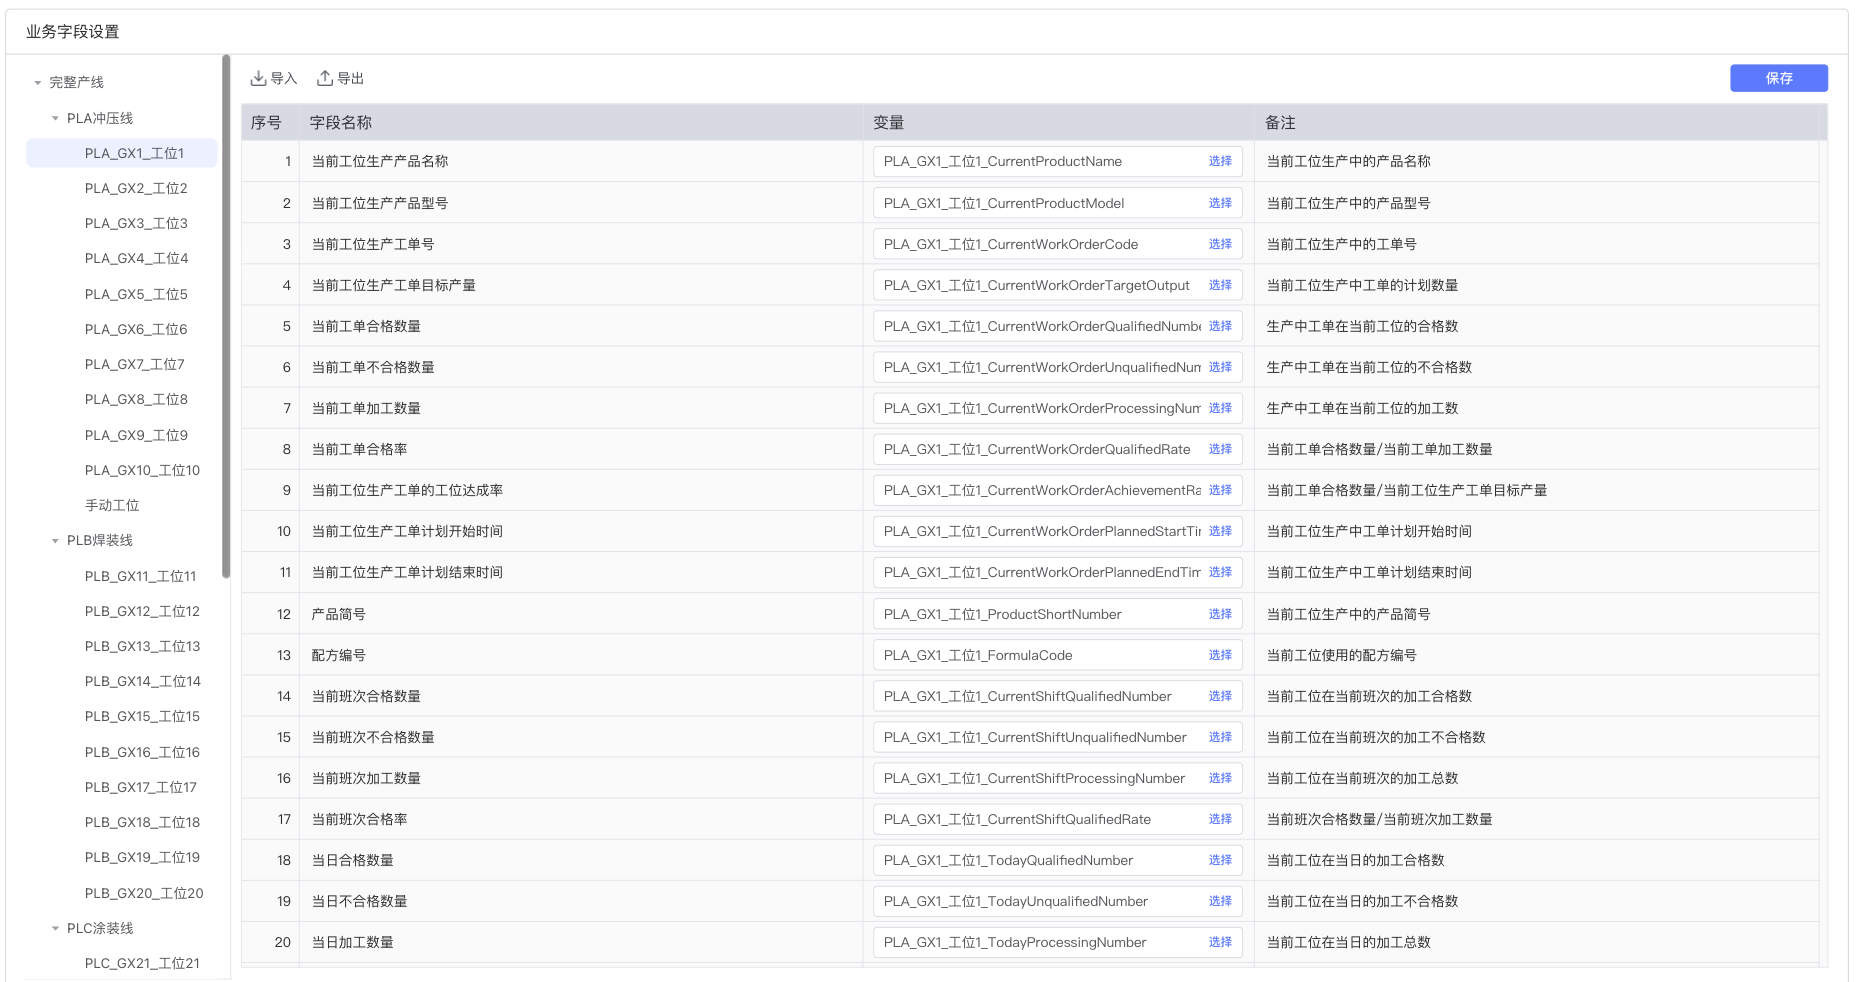Click the ProductShortNumber variable input field
This screenshot has width=1858, height=982.
pyautogui.click(x=1040, y=614)
